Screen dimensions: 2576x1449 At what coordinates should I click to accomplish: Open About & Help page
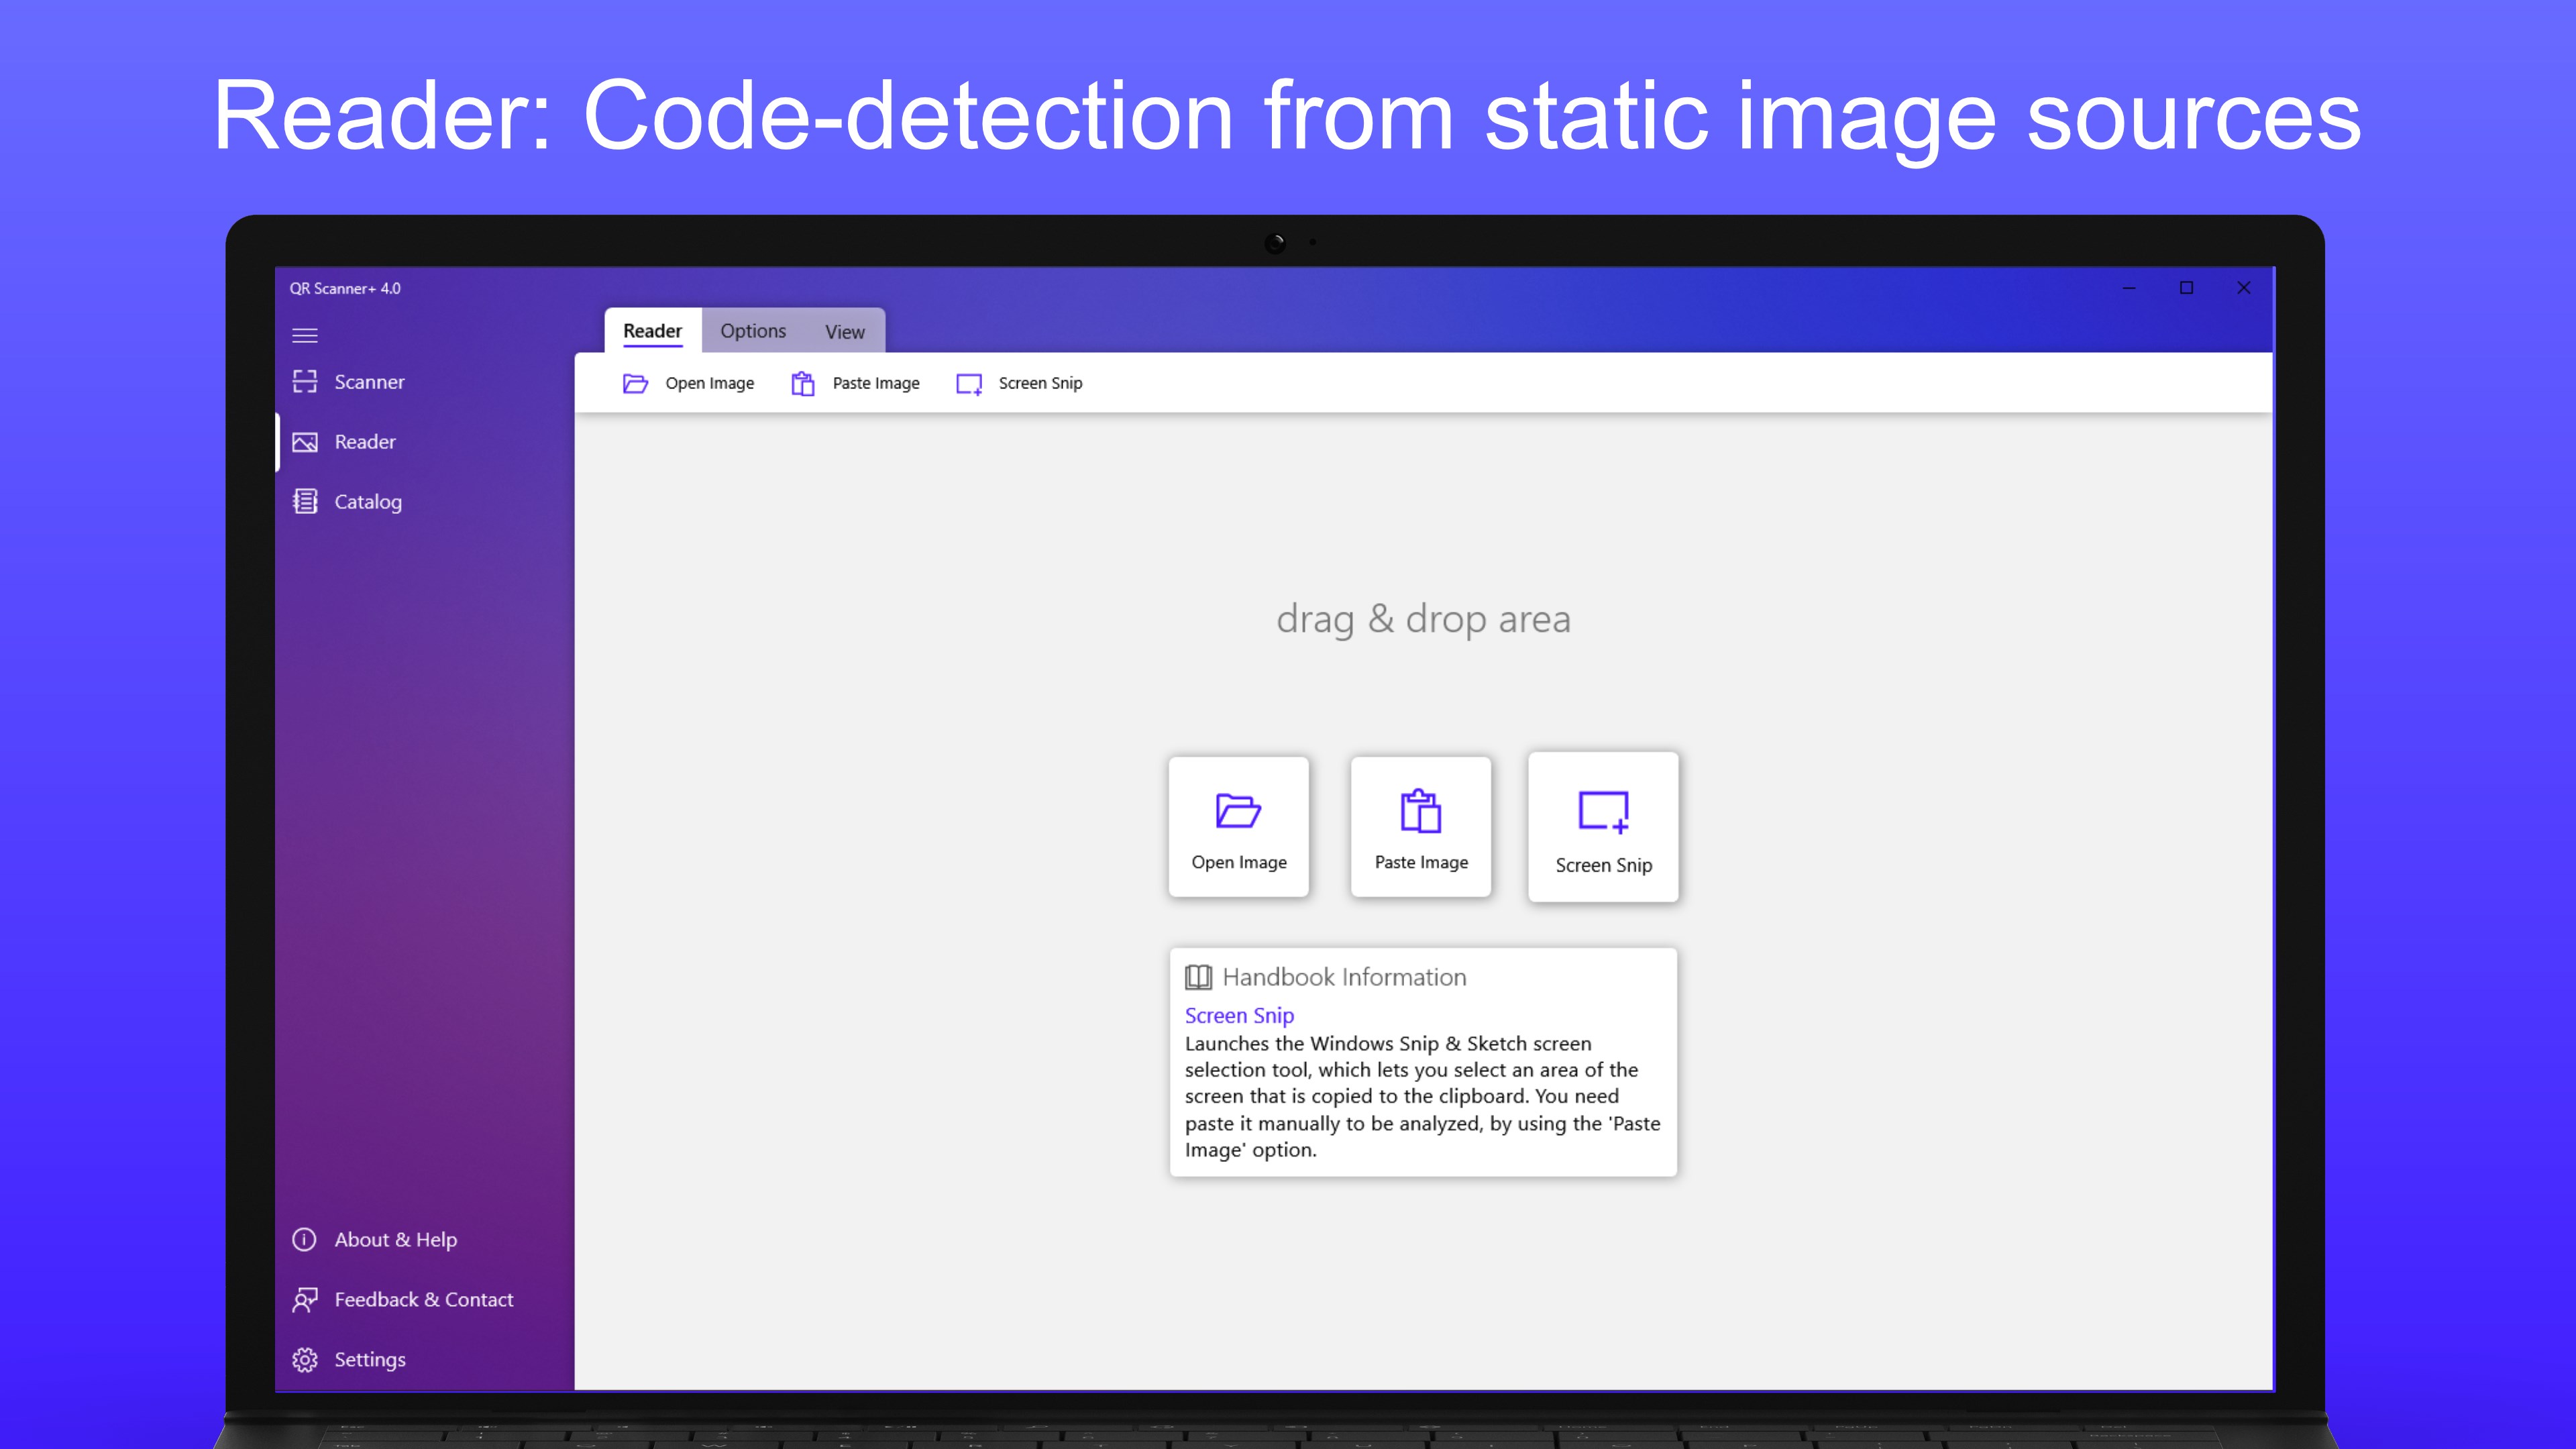coord(395,1239)
